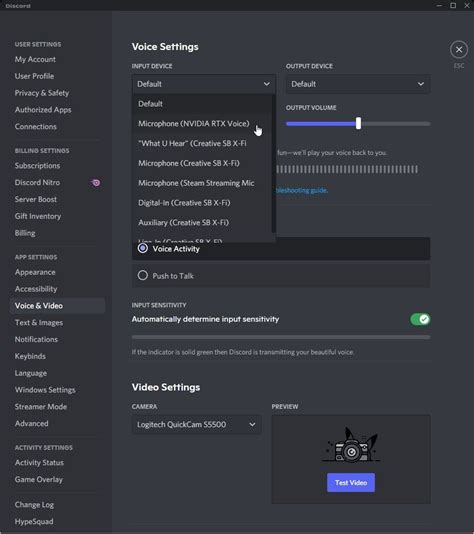Viewport: 474px width, 534px height.
Task: Click the input device list scrollbar
Action: (273, 163)
